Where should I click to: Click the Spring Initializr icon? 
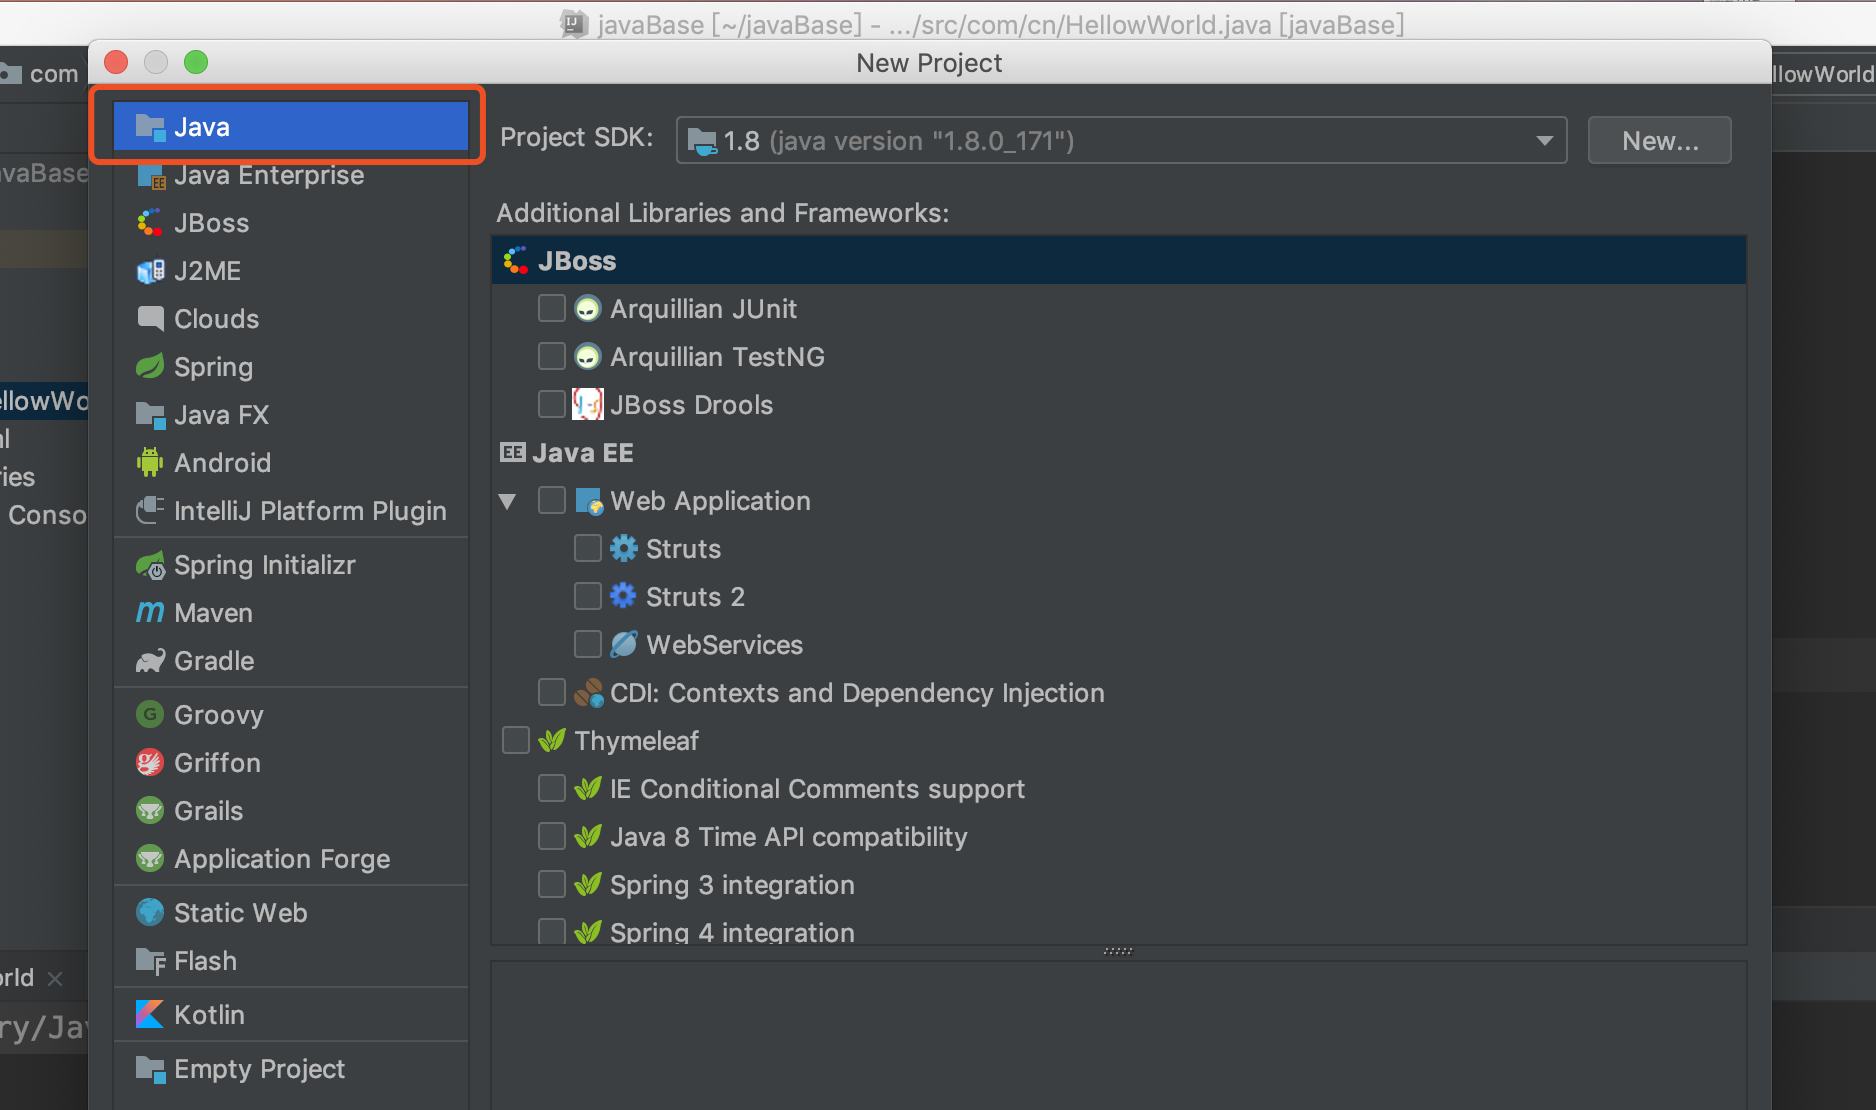tap(150, 565)
